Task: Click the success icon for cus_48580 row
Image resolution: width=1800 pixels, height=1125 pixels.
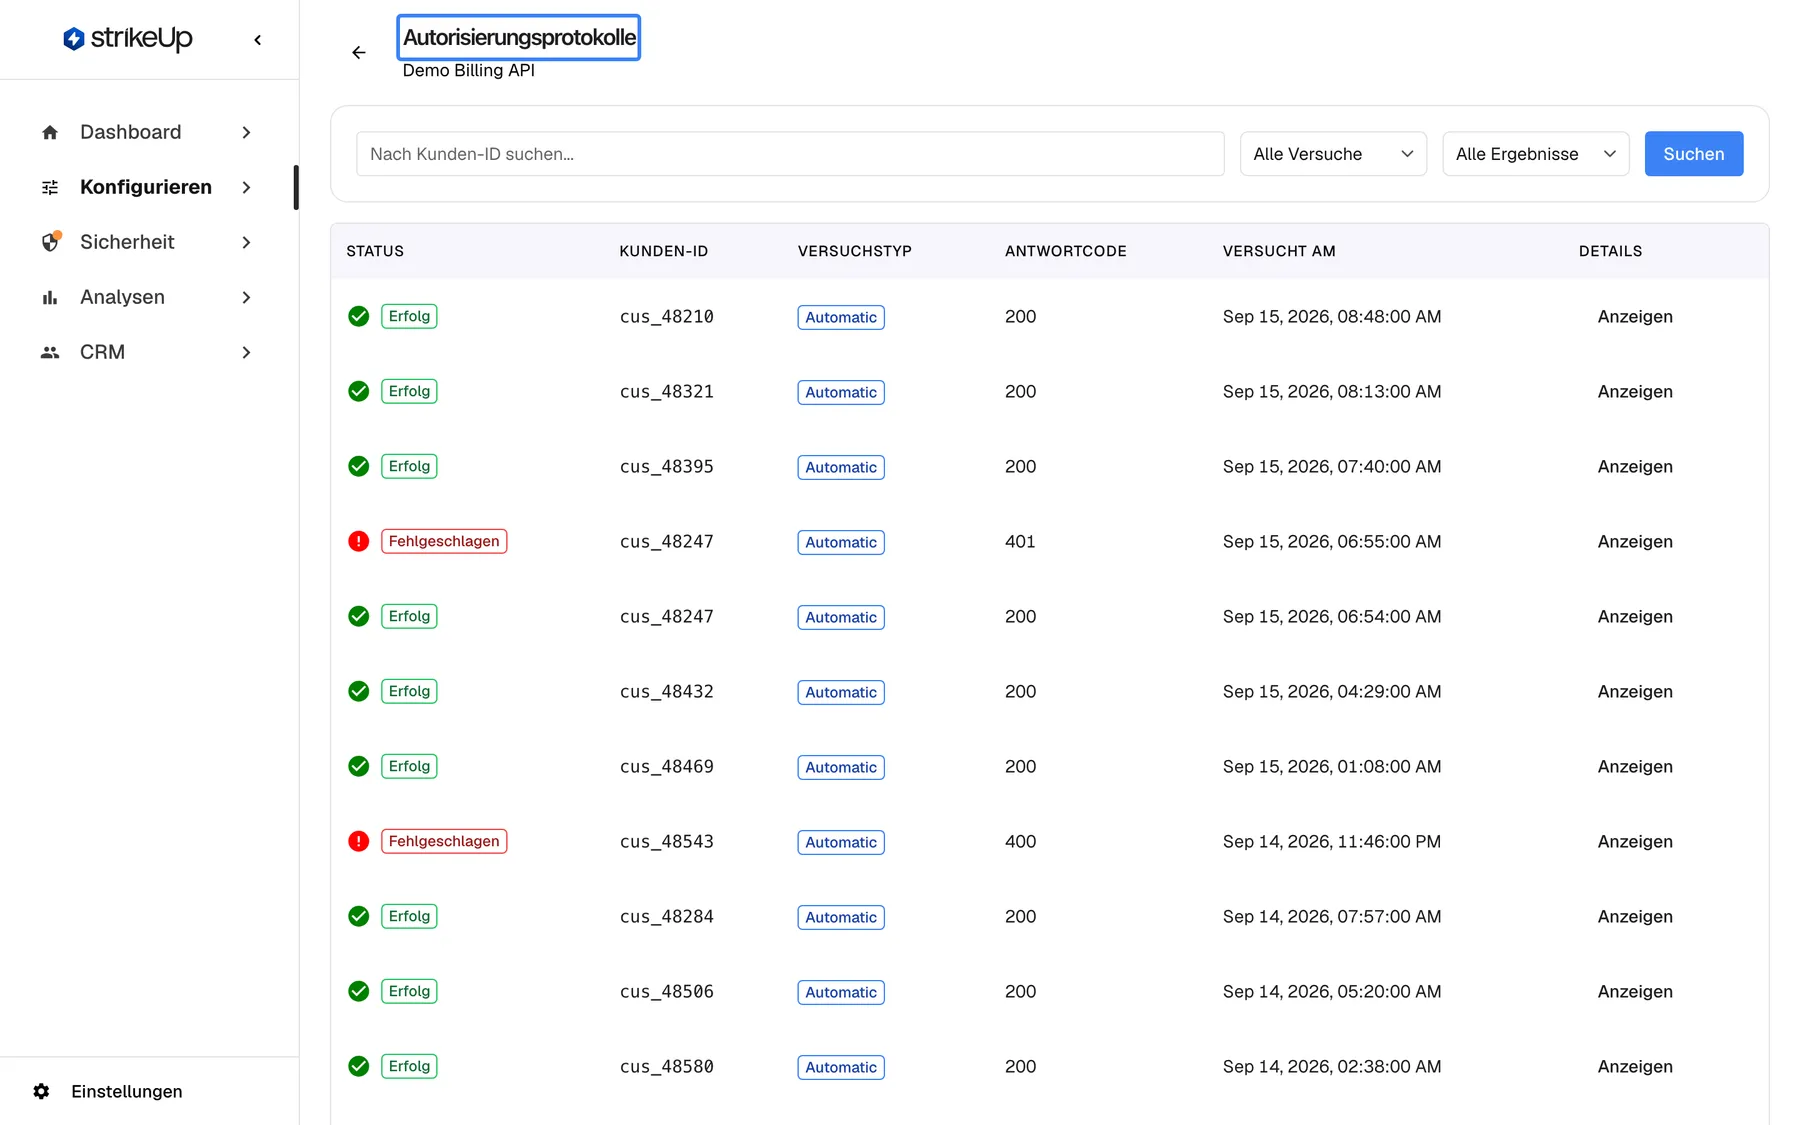Action: pos(359,1066)
